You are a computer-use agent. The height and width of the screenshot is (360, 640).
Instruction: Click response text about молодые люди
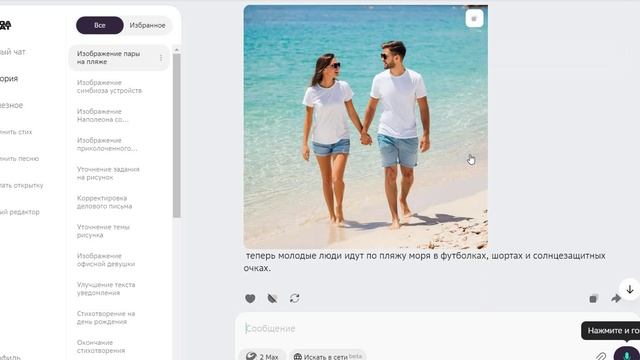click(424, 262)
